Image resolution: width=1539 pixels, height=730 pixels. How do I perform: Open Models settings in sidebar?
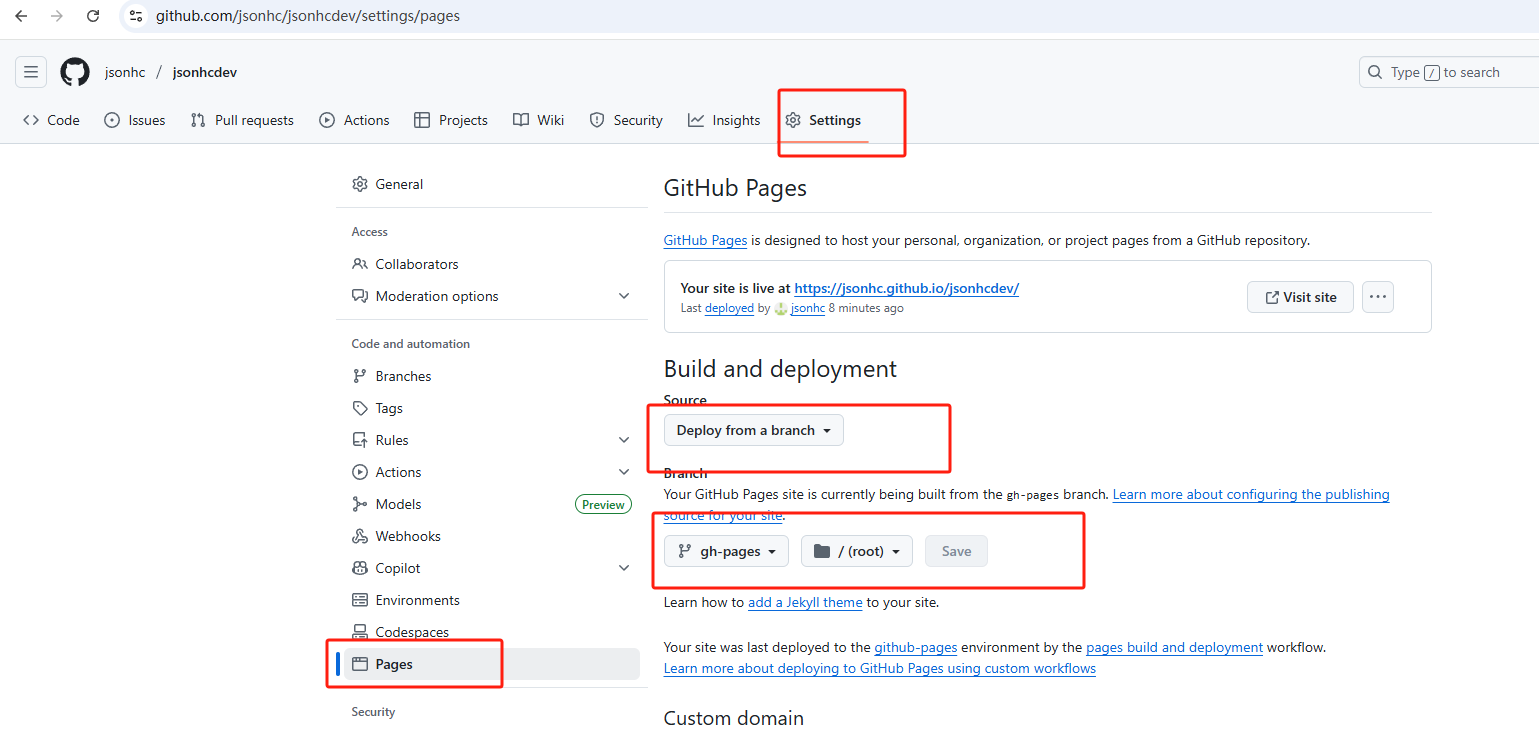492,504
